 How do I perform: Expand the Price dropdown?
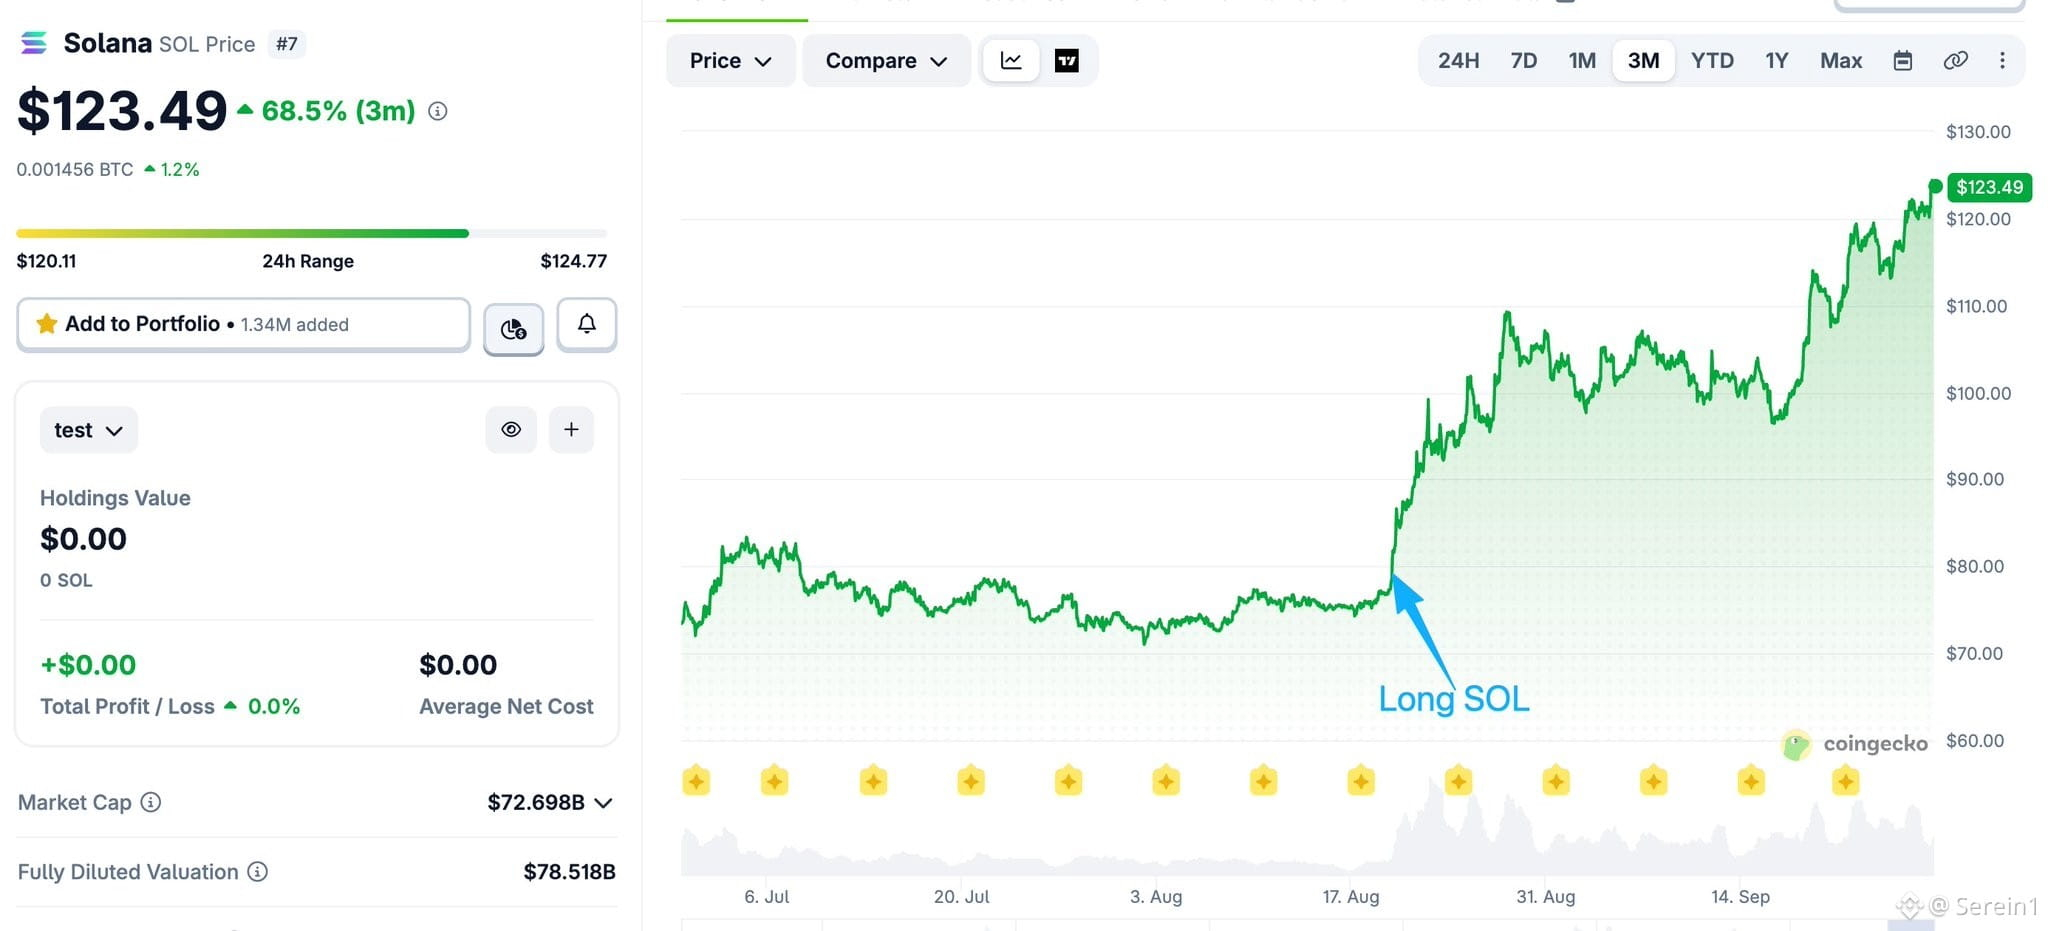point(730,61)
